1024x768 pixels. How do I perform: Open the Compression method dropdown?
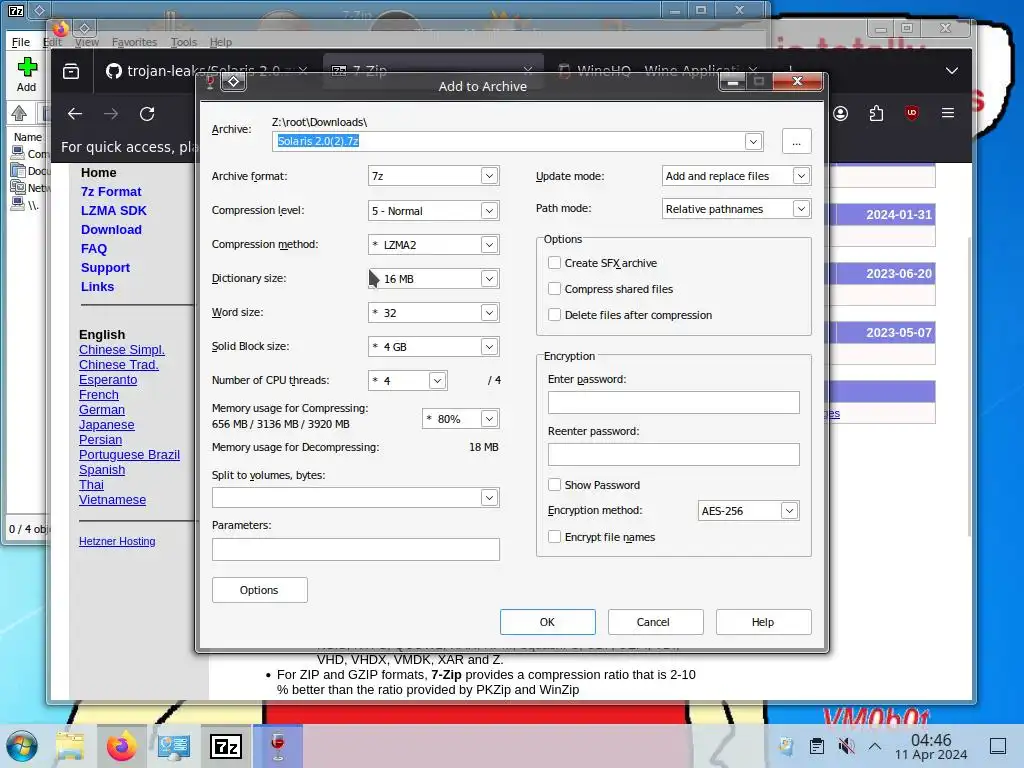click(x=489, y=244)
